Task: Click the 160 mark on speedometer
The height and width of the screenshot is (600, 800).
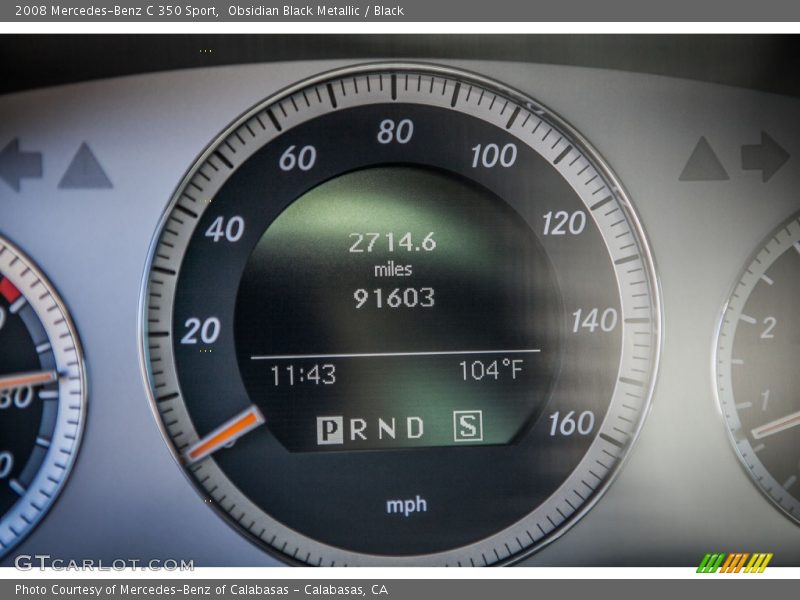Action: pos(572,424)
